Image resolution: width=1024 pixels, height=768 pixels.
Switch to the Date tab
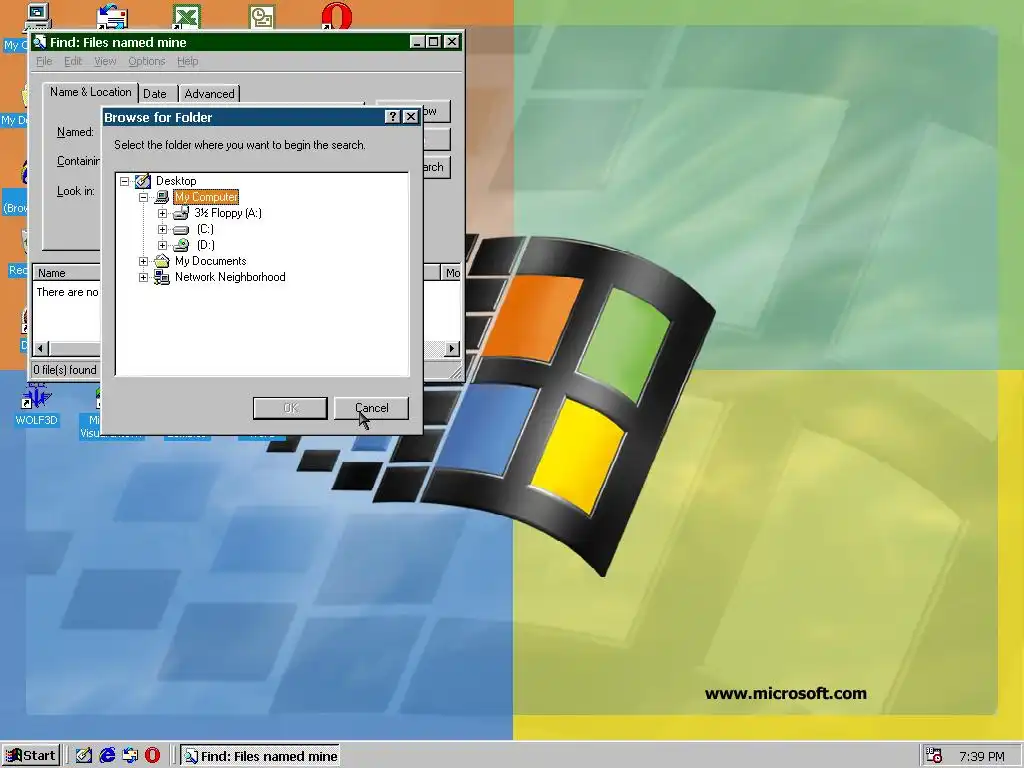click(x=155, y=94)
